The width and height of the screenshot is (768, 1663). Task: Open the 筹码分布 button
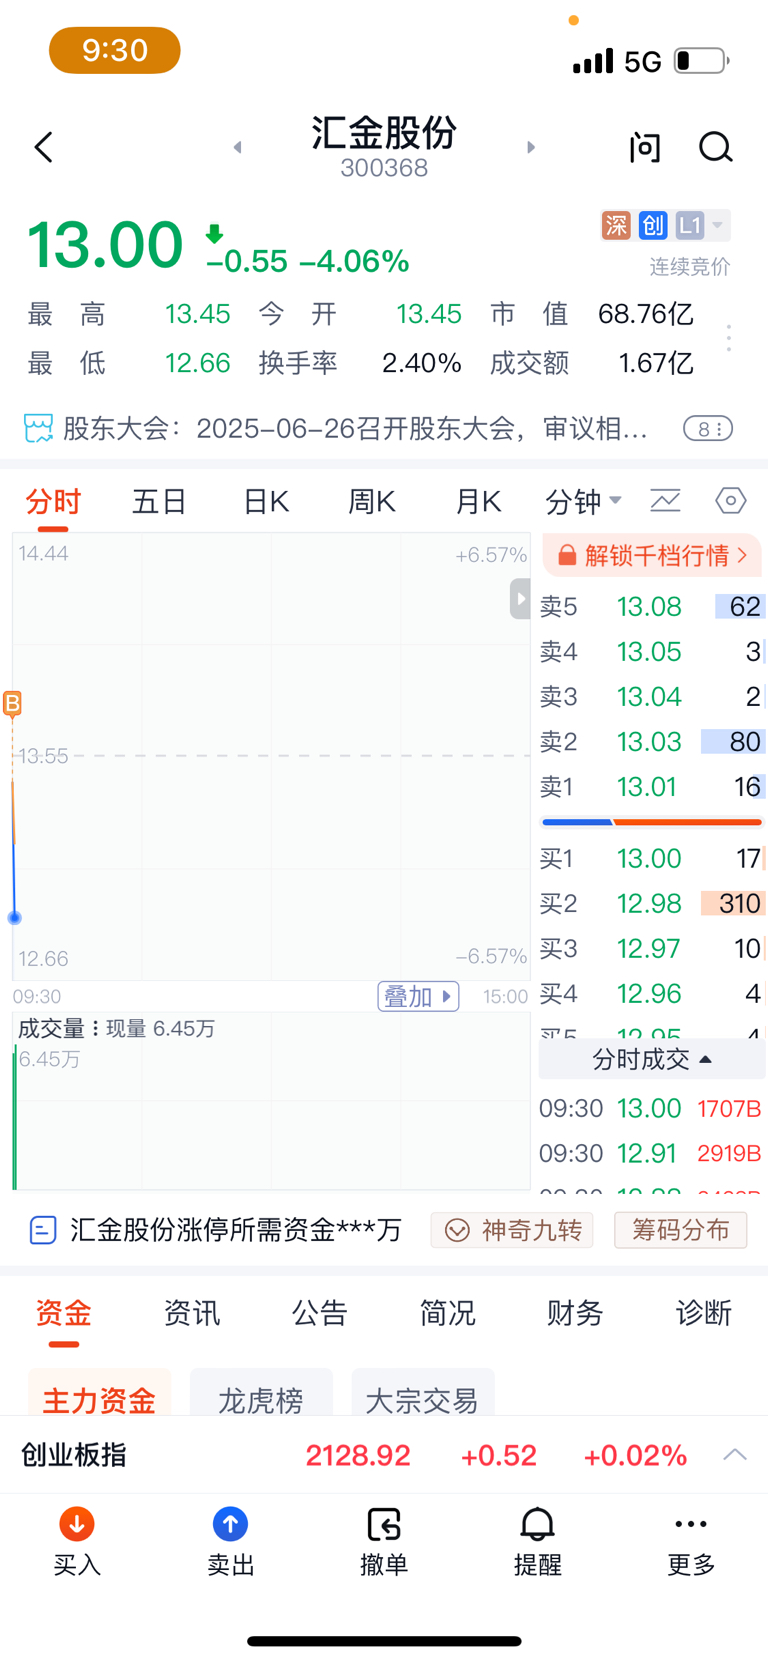click(x=680, y=1230)
